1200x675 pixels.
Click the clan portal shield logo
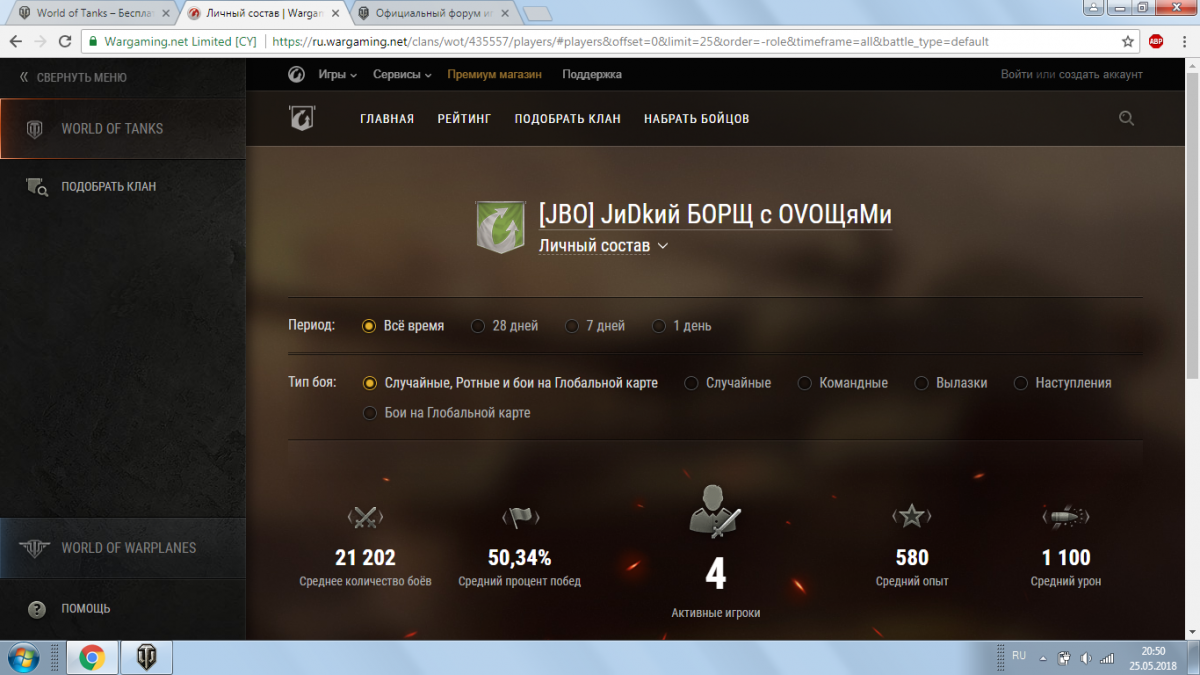pyautogui.click(x=301, y=118)
